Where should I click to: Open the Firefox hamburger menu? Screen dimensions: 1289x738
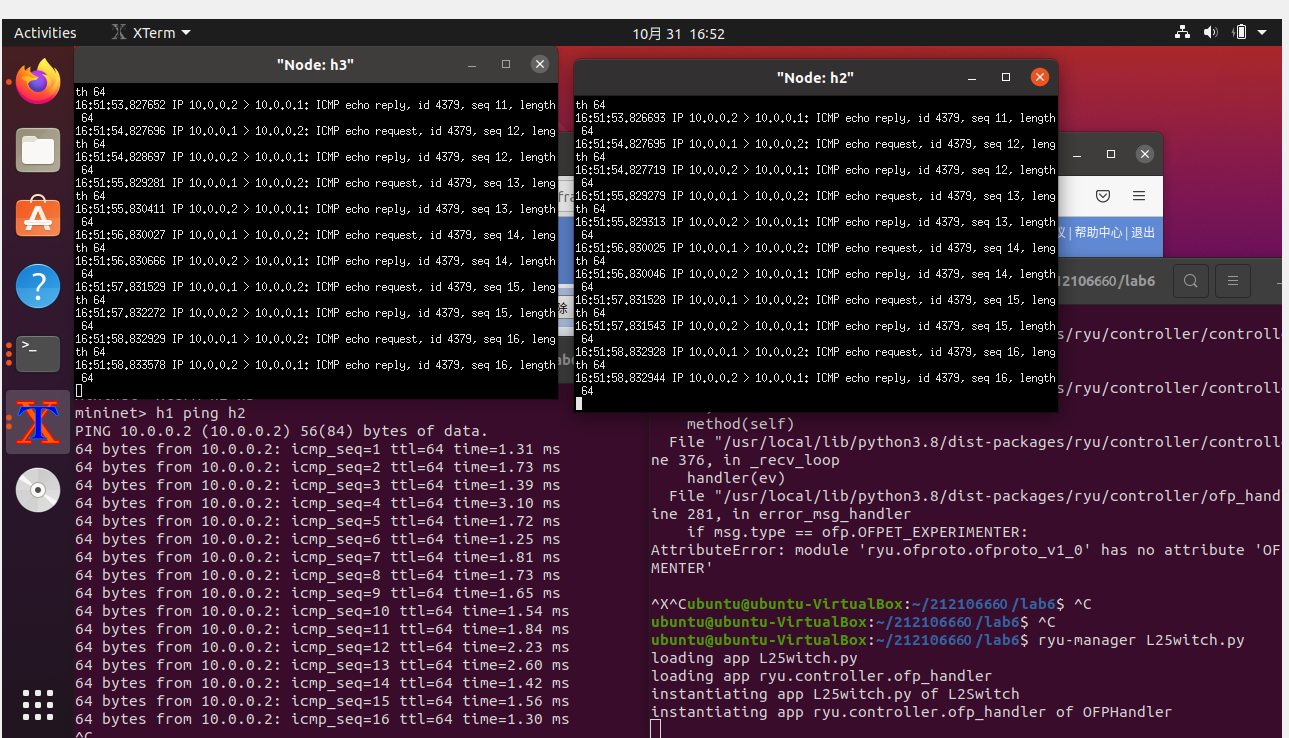[x=1139, y=196]
